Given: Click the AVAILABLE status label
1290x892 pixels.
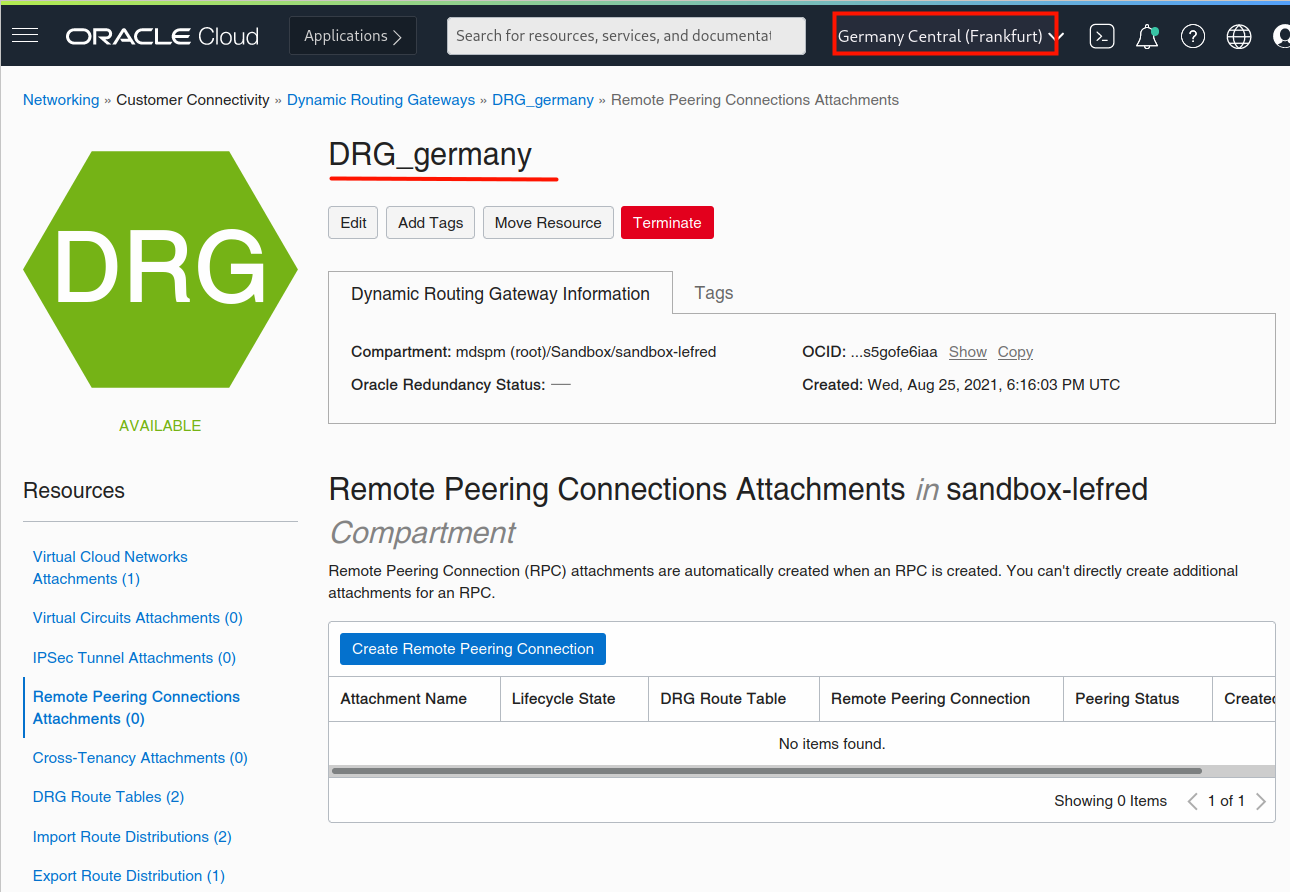Looking at the screenshot, I should (160, 426).
